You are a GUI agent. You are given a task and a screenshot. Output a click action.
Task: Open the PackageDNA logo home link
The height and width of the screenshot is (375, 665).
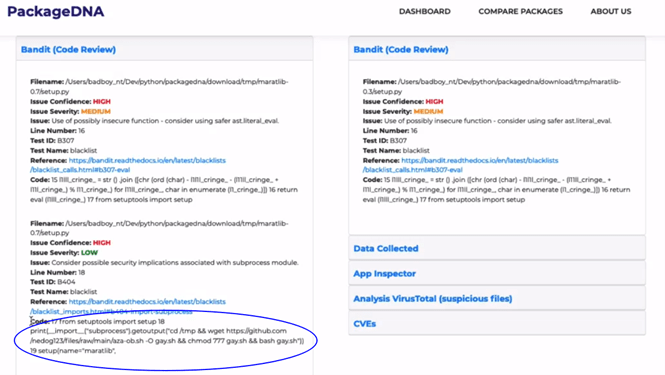pos(56,11)
